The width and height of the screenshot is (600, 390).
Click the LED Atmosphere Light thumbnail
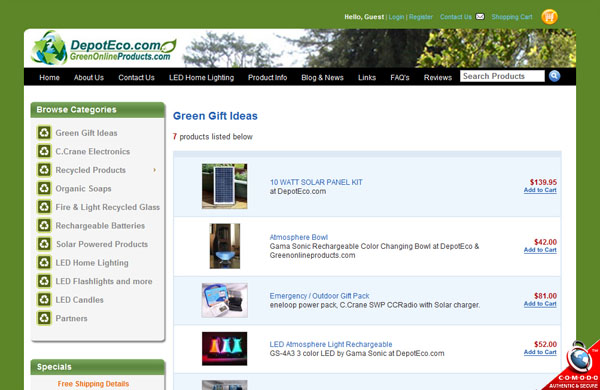pos(225,349)
